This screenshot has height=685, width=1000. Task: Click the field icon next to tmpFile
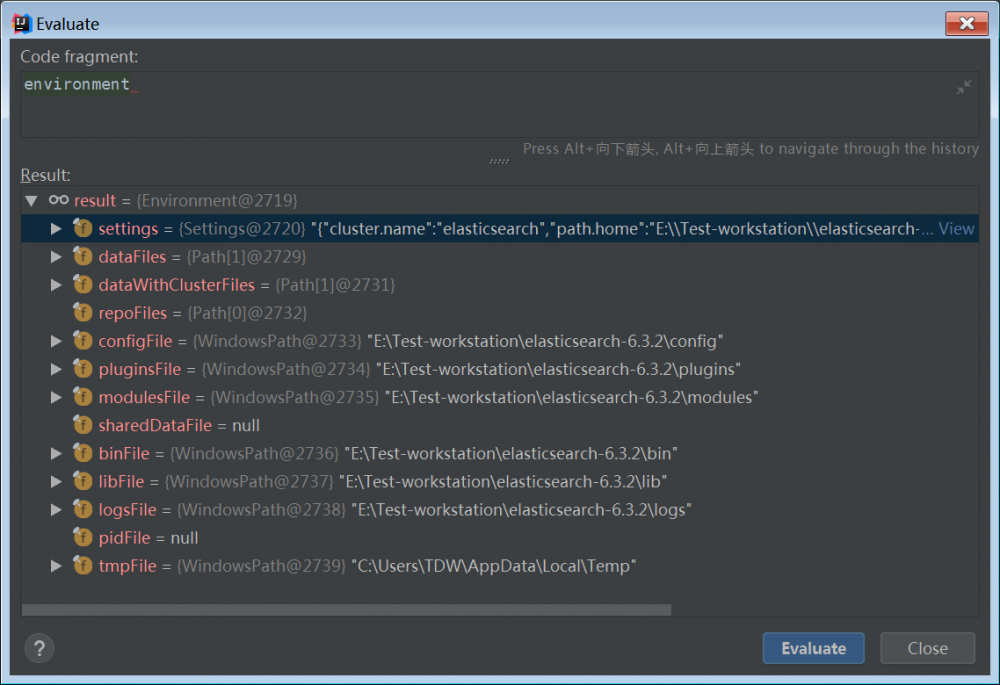83,566
